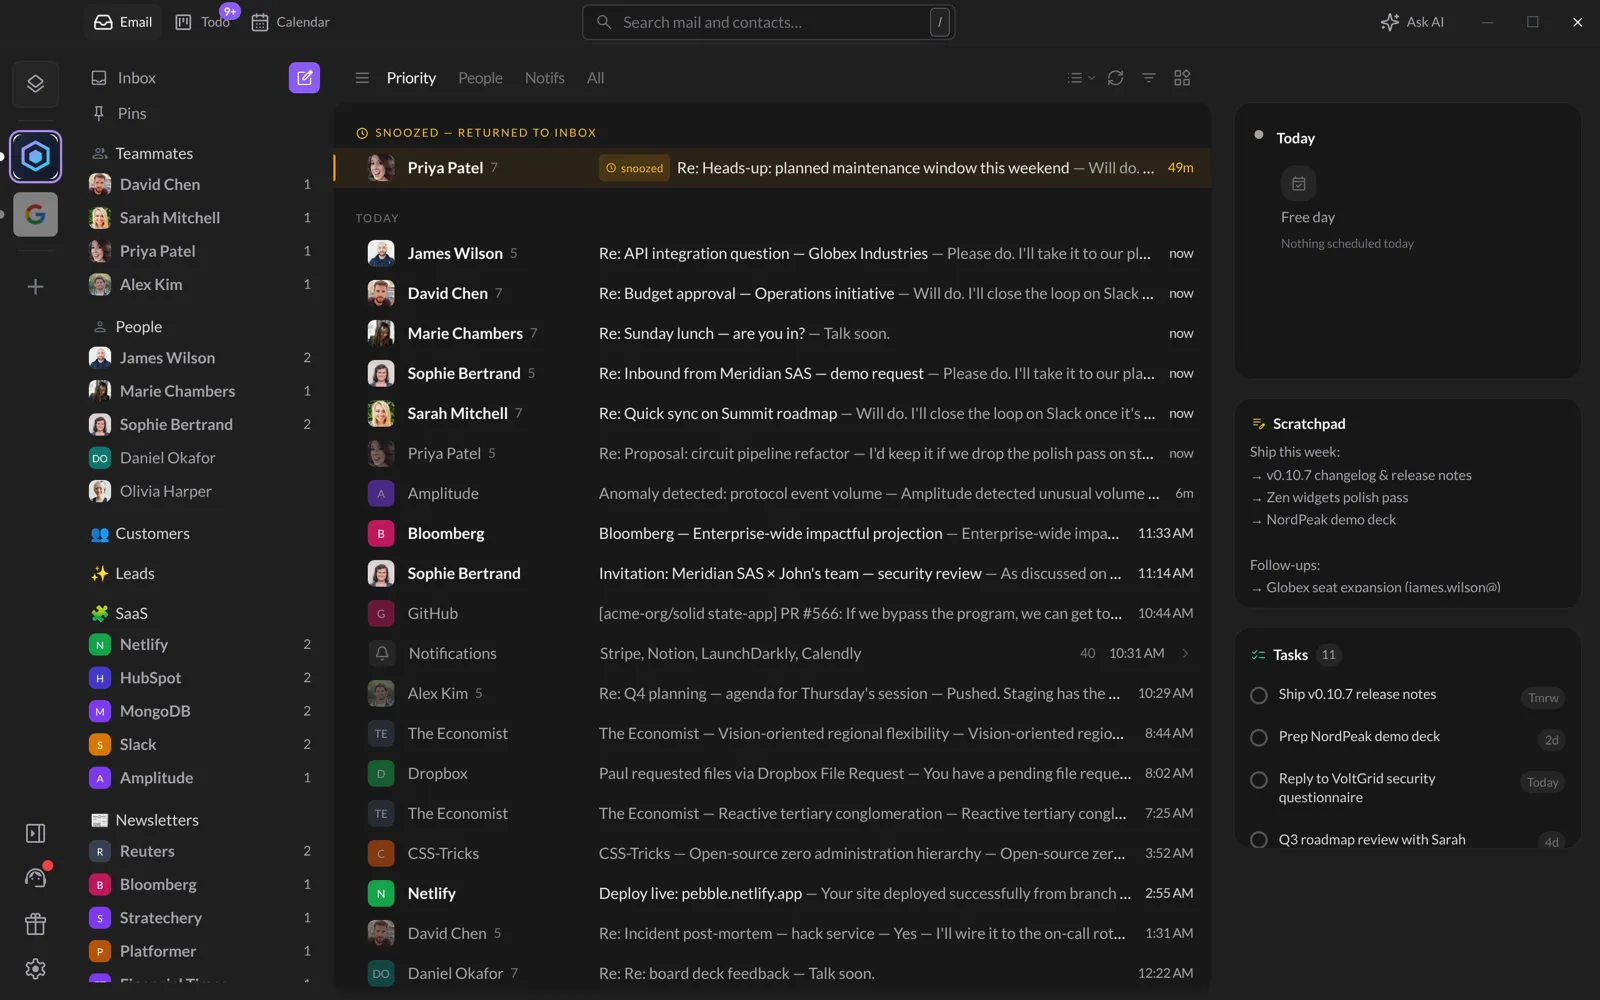Collapse the Teammates section
Screen dimensions: 1600x1000
[154, 153]
